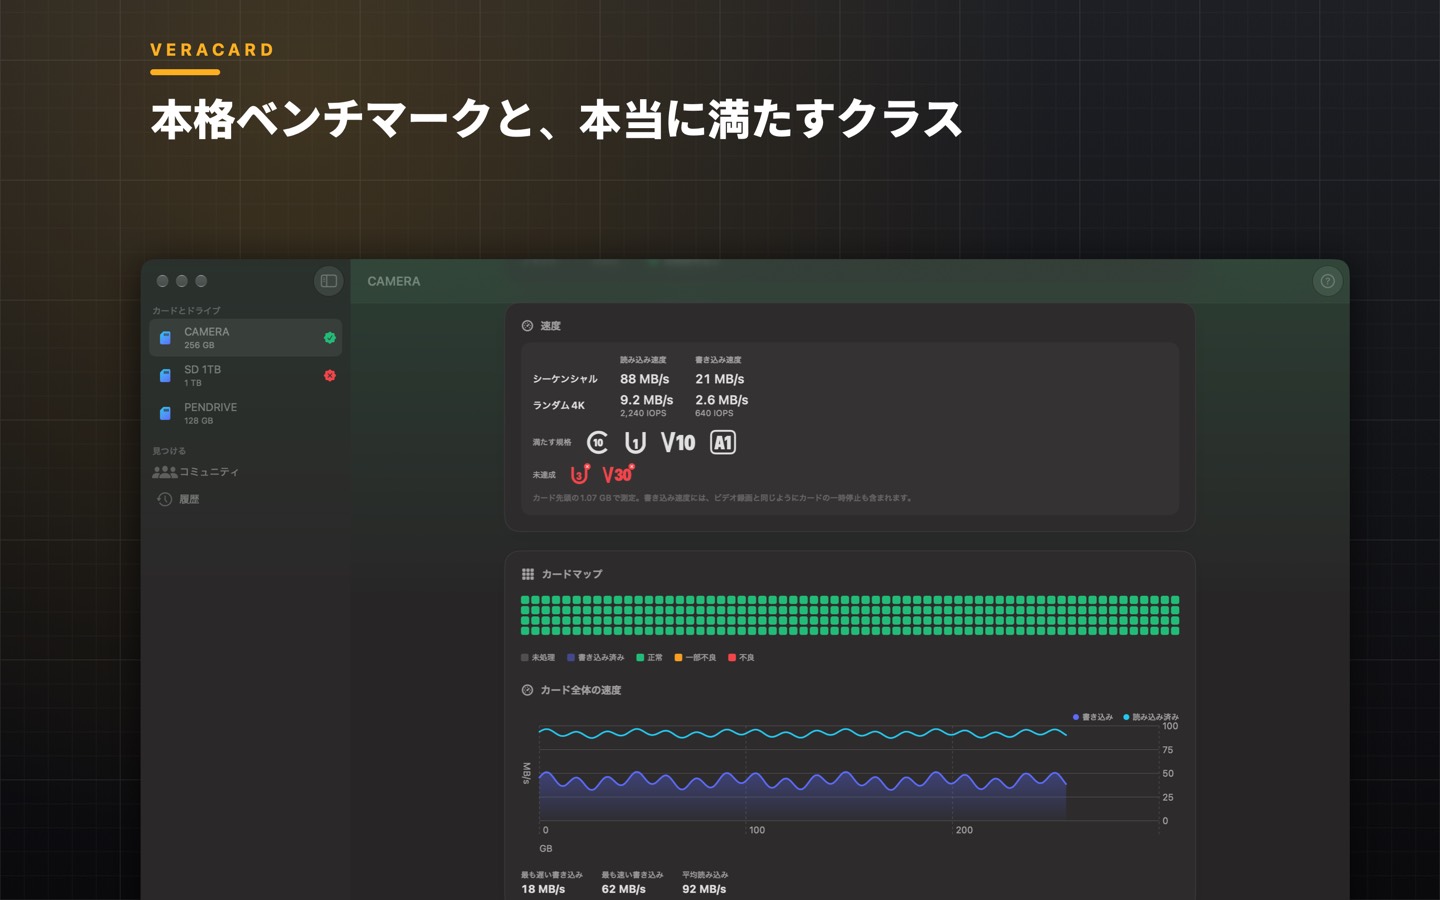
Task: Click the gauge icon beside 速度
Action: [x=527, y=326]
